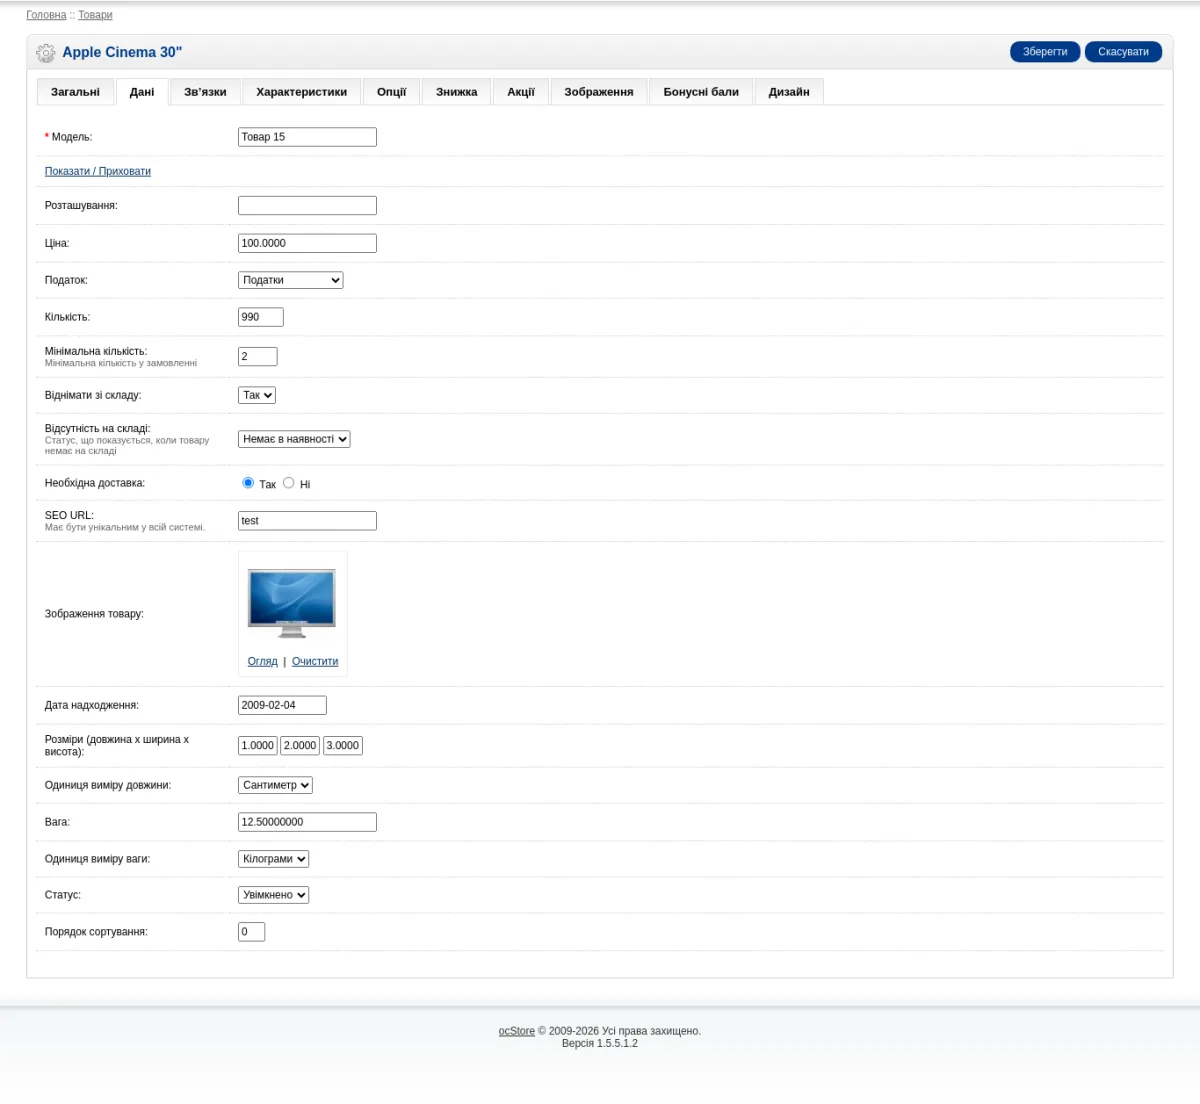Click the Очистити image link
This screenshot has height=1104, width=1200.
click(x=315, y=662)
